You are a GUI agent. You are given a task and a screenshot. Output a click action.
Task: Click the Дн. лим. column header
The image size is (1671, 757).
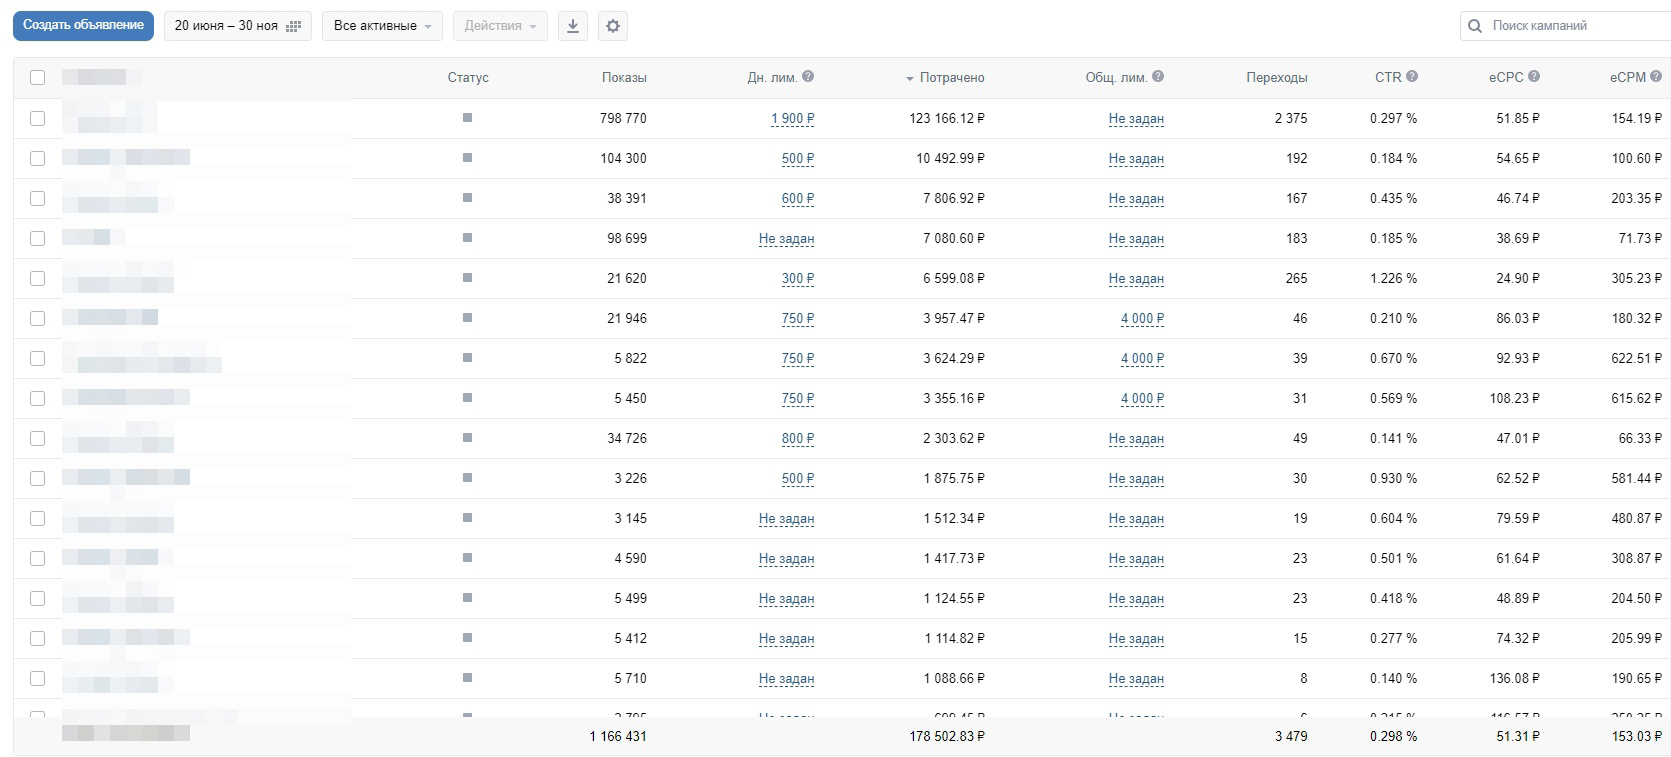[772, 78]
